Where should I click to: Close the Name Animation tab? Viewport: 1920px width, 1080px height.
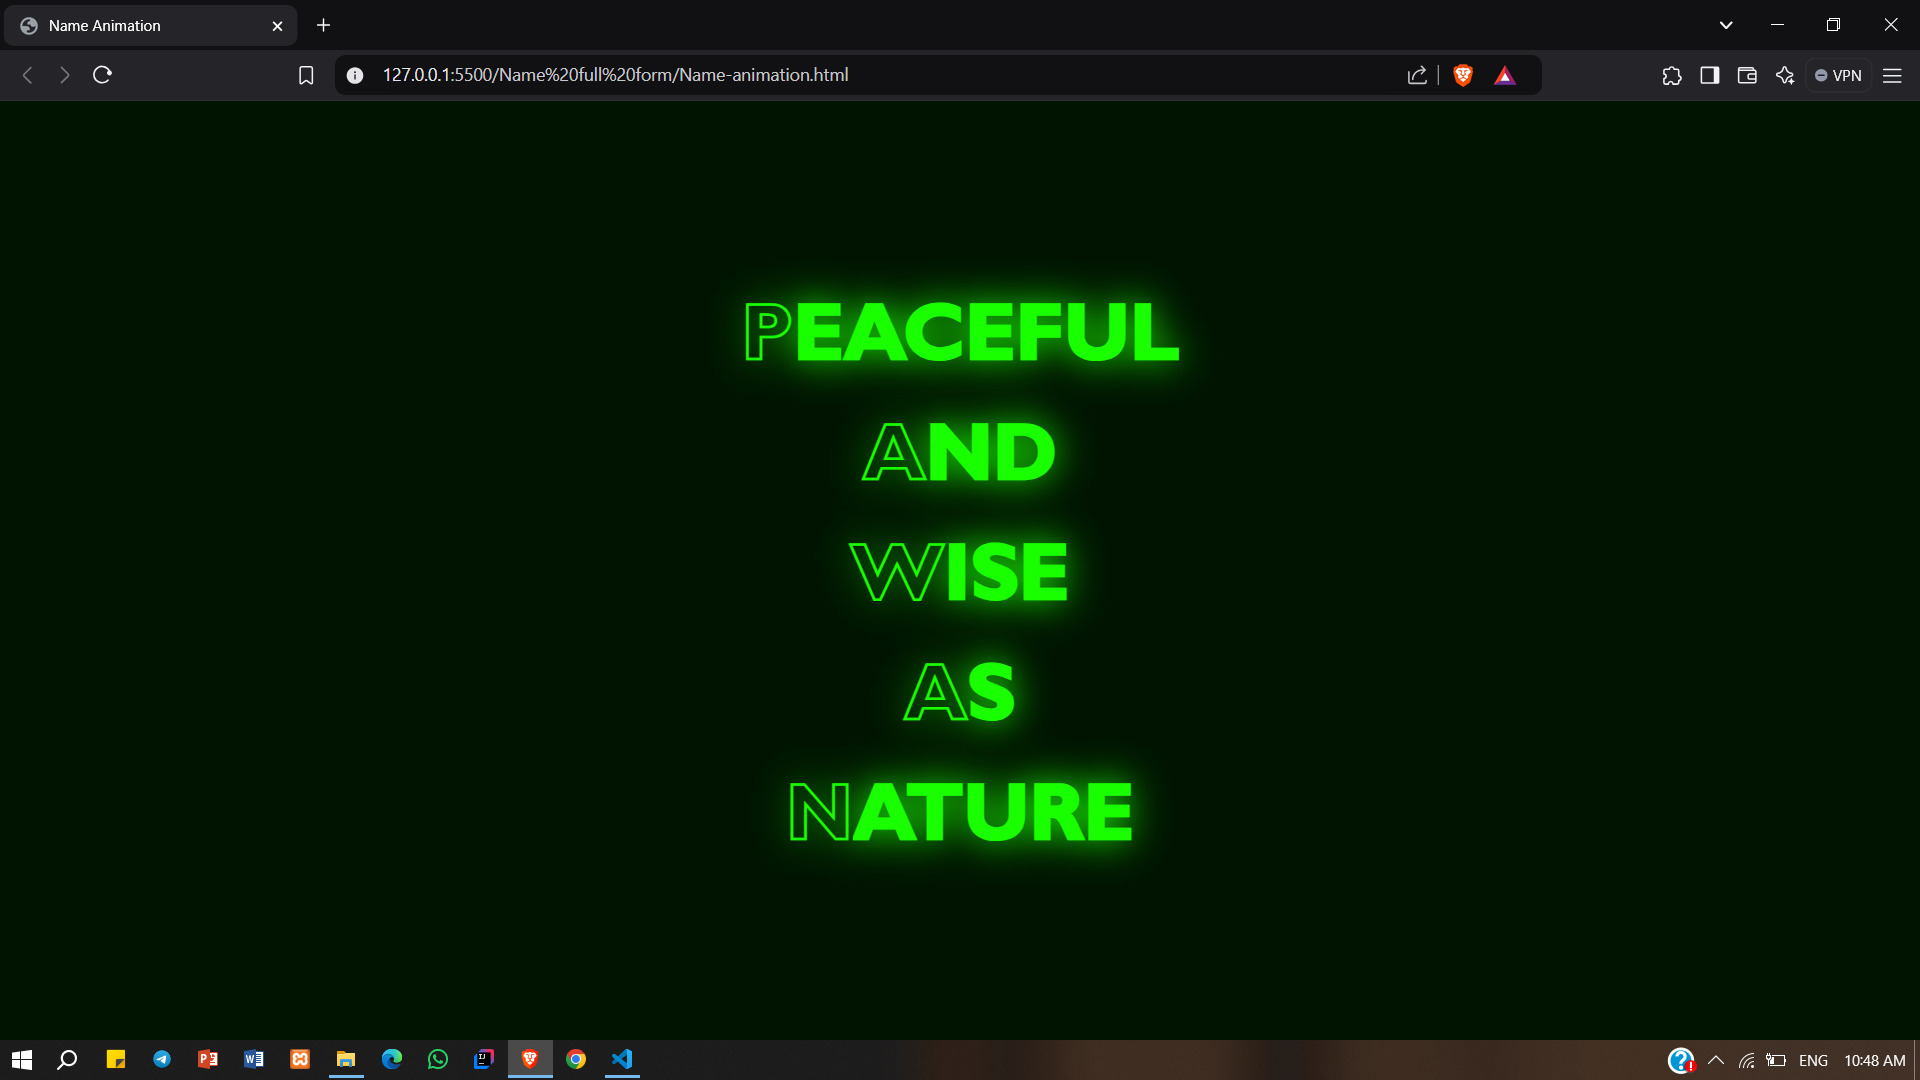tap(277, 26)
